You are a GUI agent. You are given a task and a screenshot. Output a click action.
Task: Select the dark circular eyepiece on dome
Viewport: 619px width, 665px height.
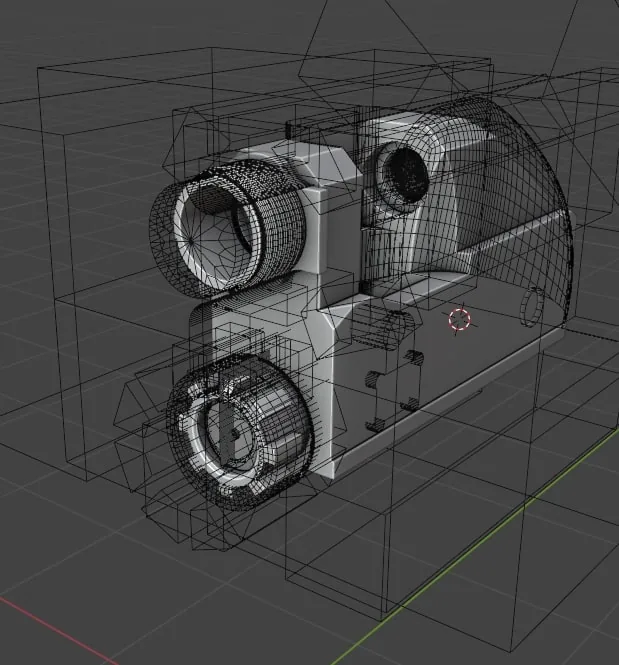[x=402, y=176]
